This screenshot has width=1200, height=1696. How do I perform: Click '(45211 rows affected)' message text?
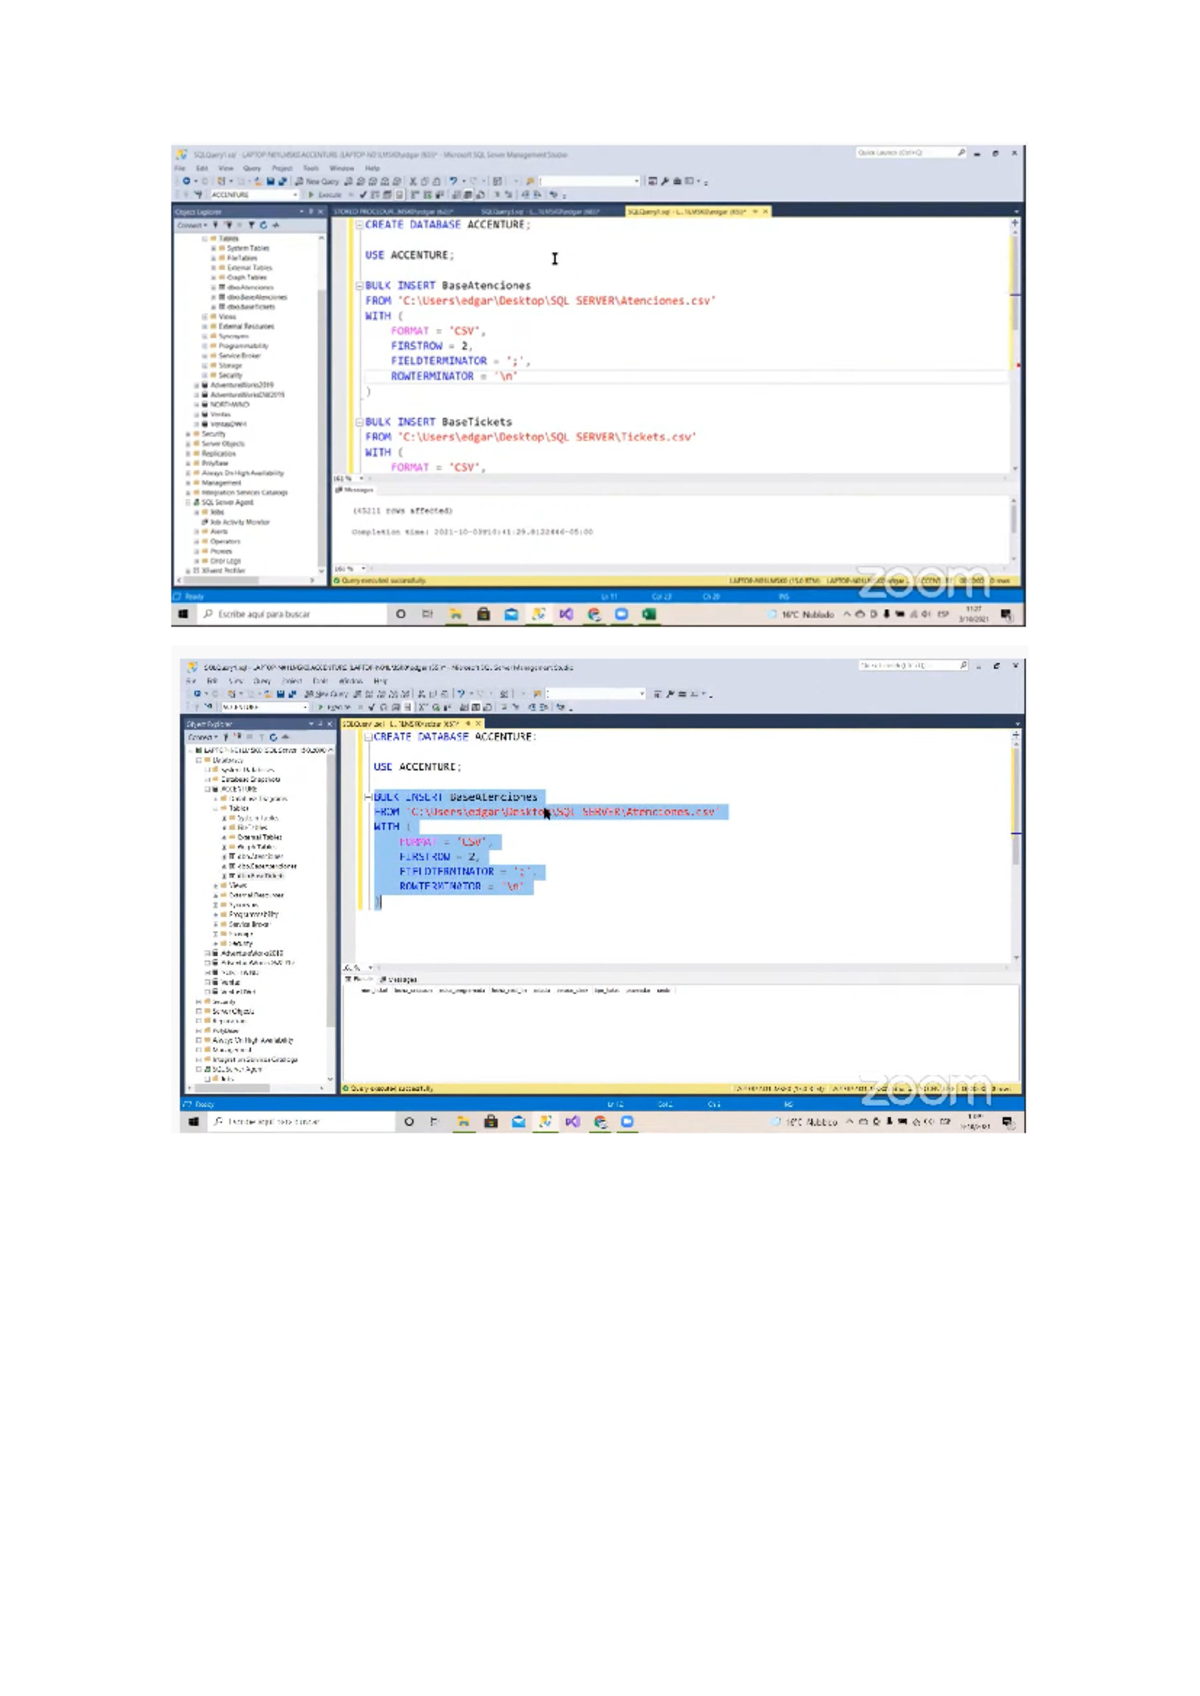coord(402,511)
